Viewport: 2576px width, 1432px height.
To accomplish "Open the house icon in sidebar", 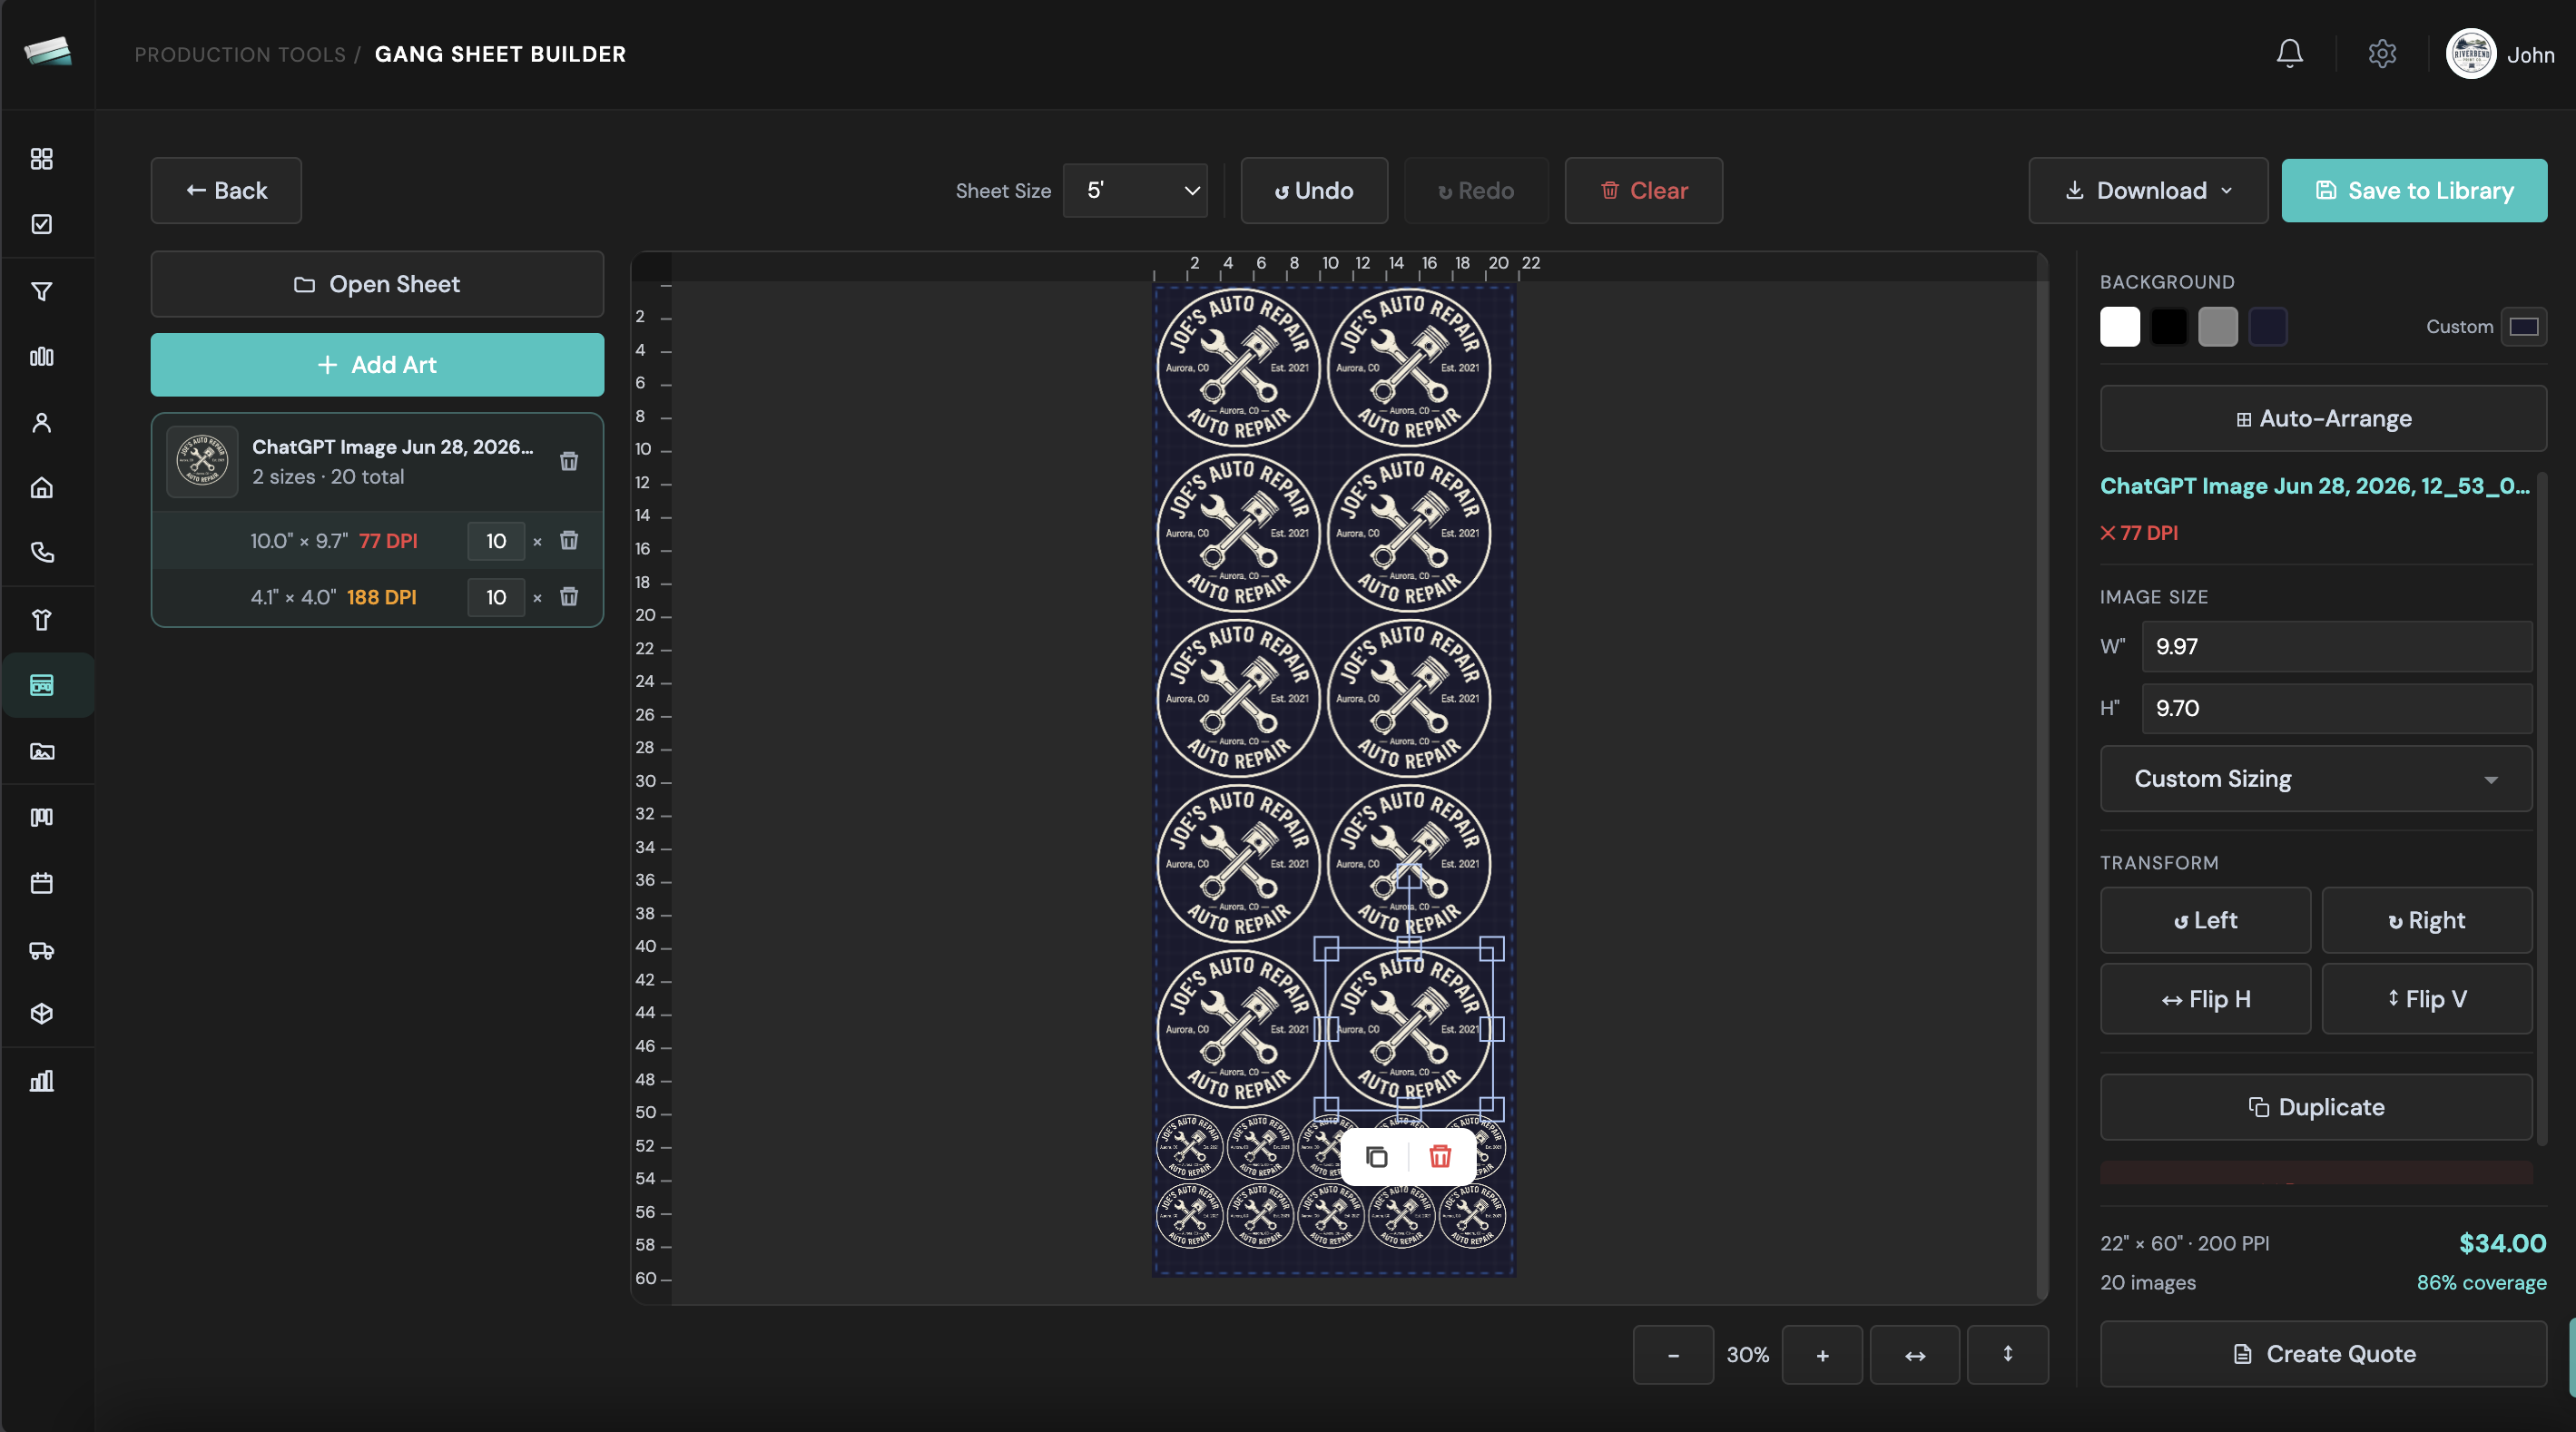I will 41,488.
